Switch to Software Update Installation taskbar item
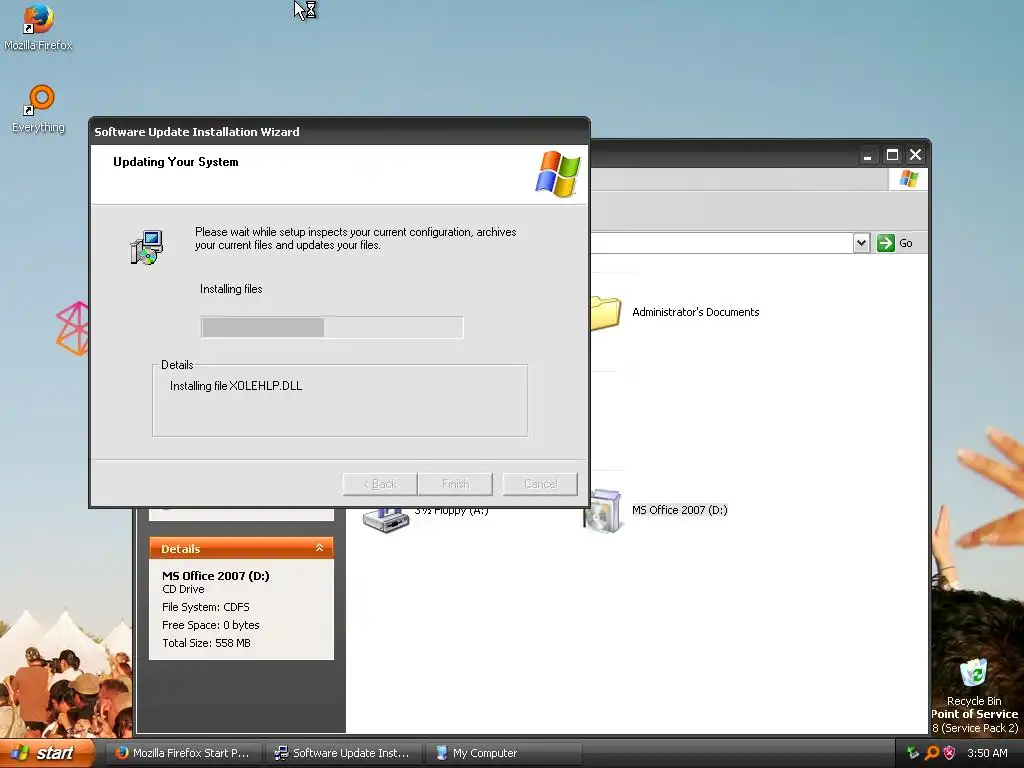 [344, 753]
